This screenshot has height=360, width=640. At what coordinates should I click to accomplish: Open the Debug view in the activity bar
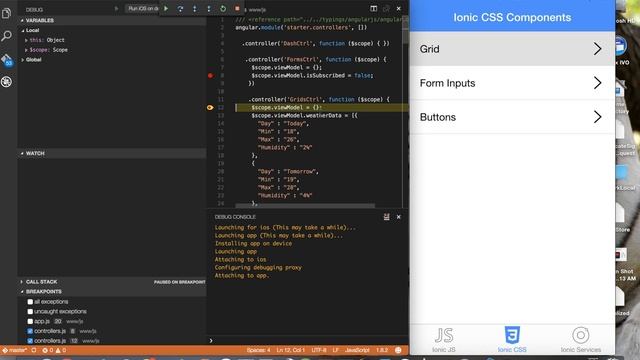pos(7,82)
